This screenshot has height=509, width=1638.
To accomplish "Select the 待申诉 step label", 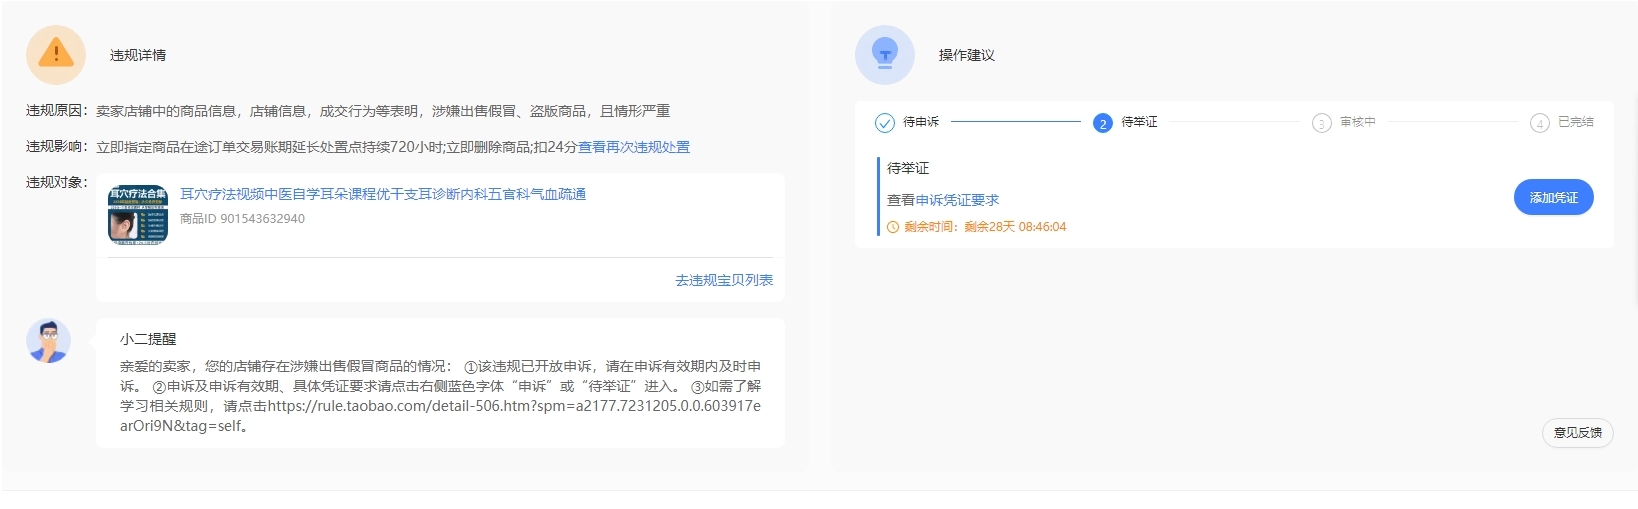I will [921, 122].
